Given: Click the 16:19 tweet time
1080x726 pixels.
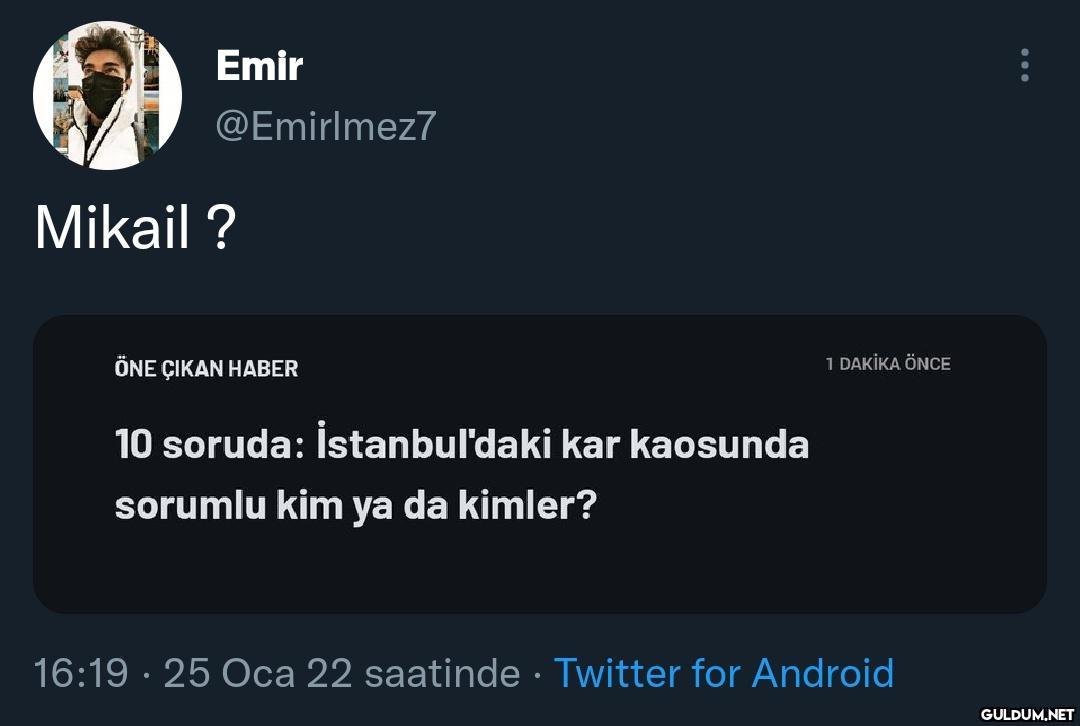Looking at the screenshot, I should [81, 673].
